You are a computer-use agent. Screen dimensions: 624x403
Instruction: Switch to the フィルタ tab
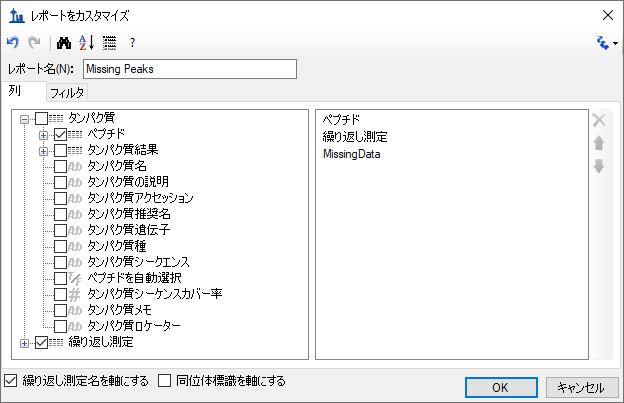pyautogui.click(x=67, y=93)
